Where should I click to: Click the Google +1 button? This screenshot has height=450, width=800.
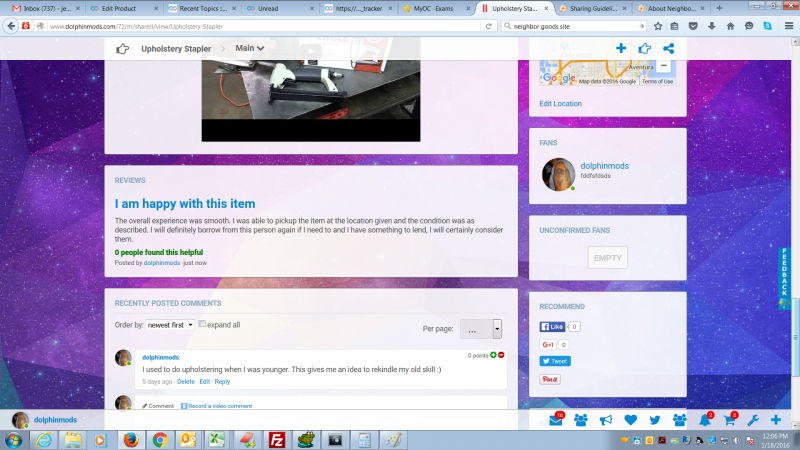point(548,345)
